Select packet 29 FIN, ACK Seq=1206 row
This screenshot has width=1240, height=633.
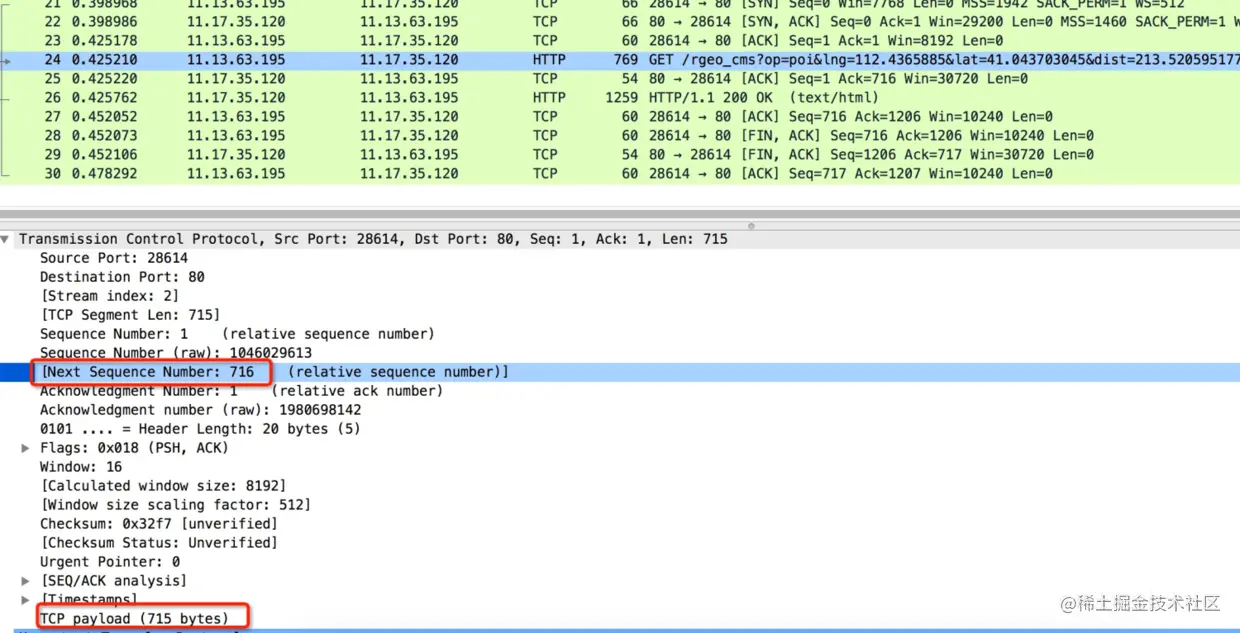pos(620,154)
